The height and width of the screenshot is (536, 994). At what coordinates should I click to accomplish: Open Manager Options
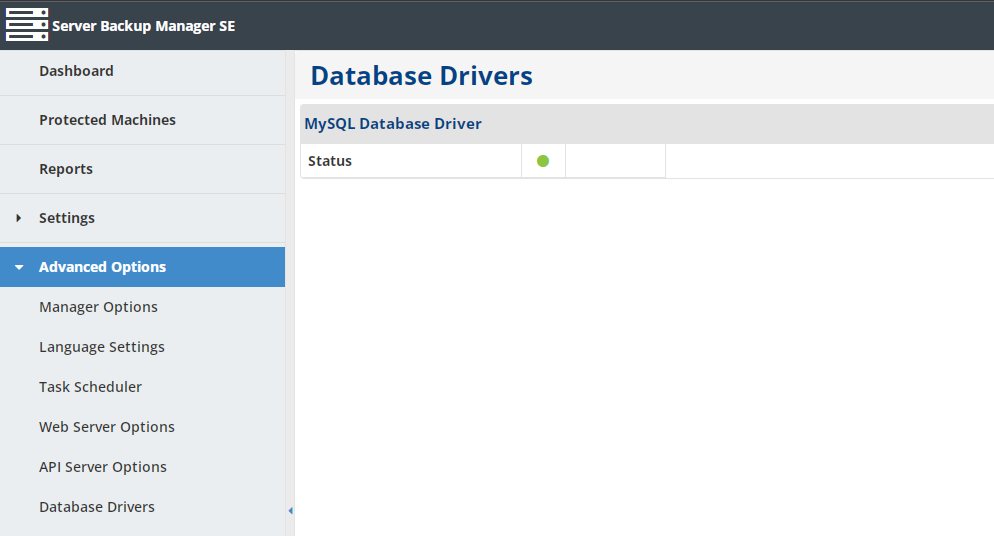98,307
